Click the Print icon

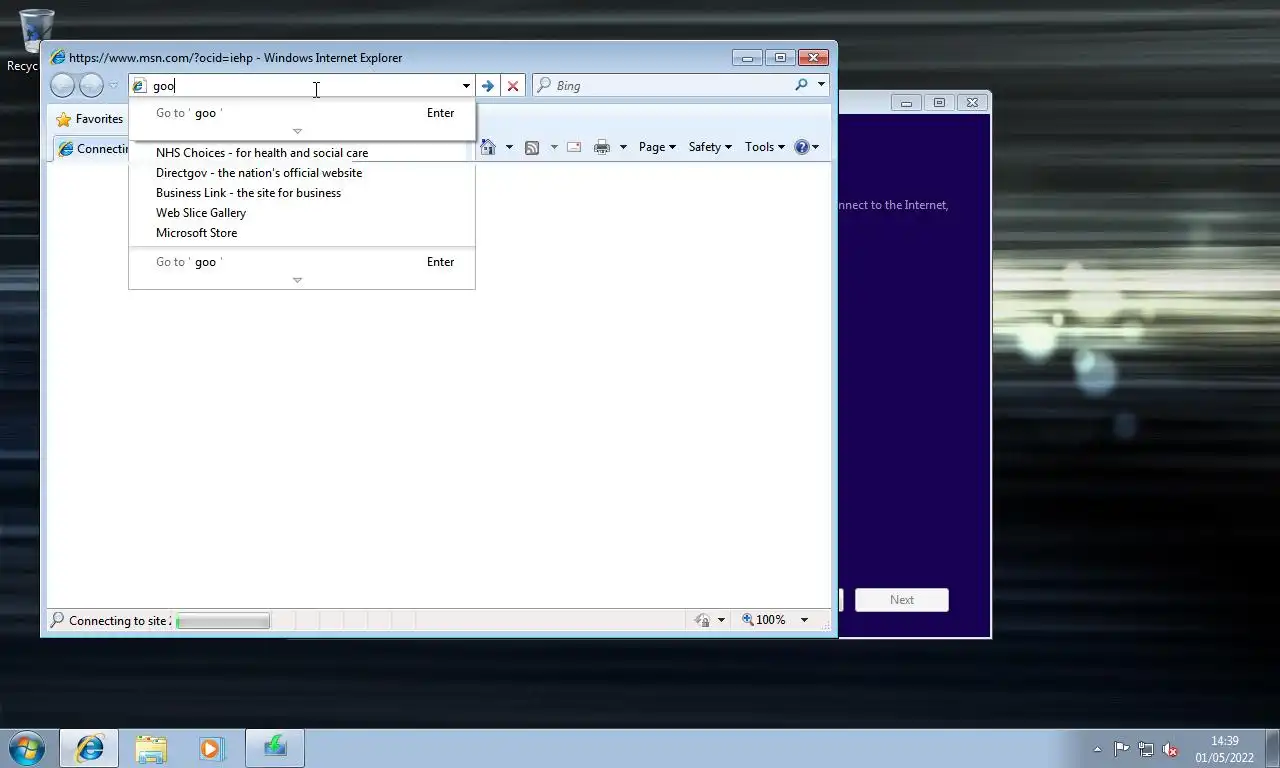point(602,147)
